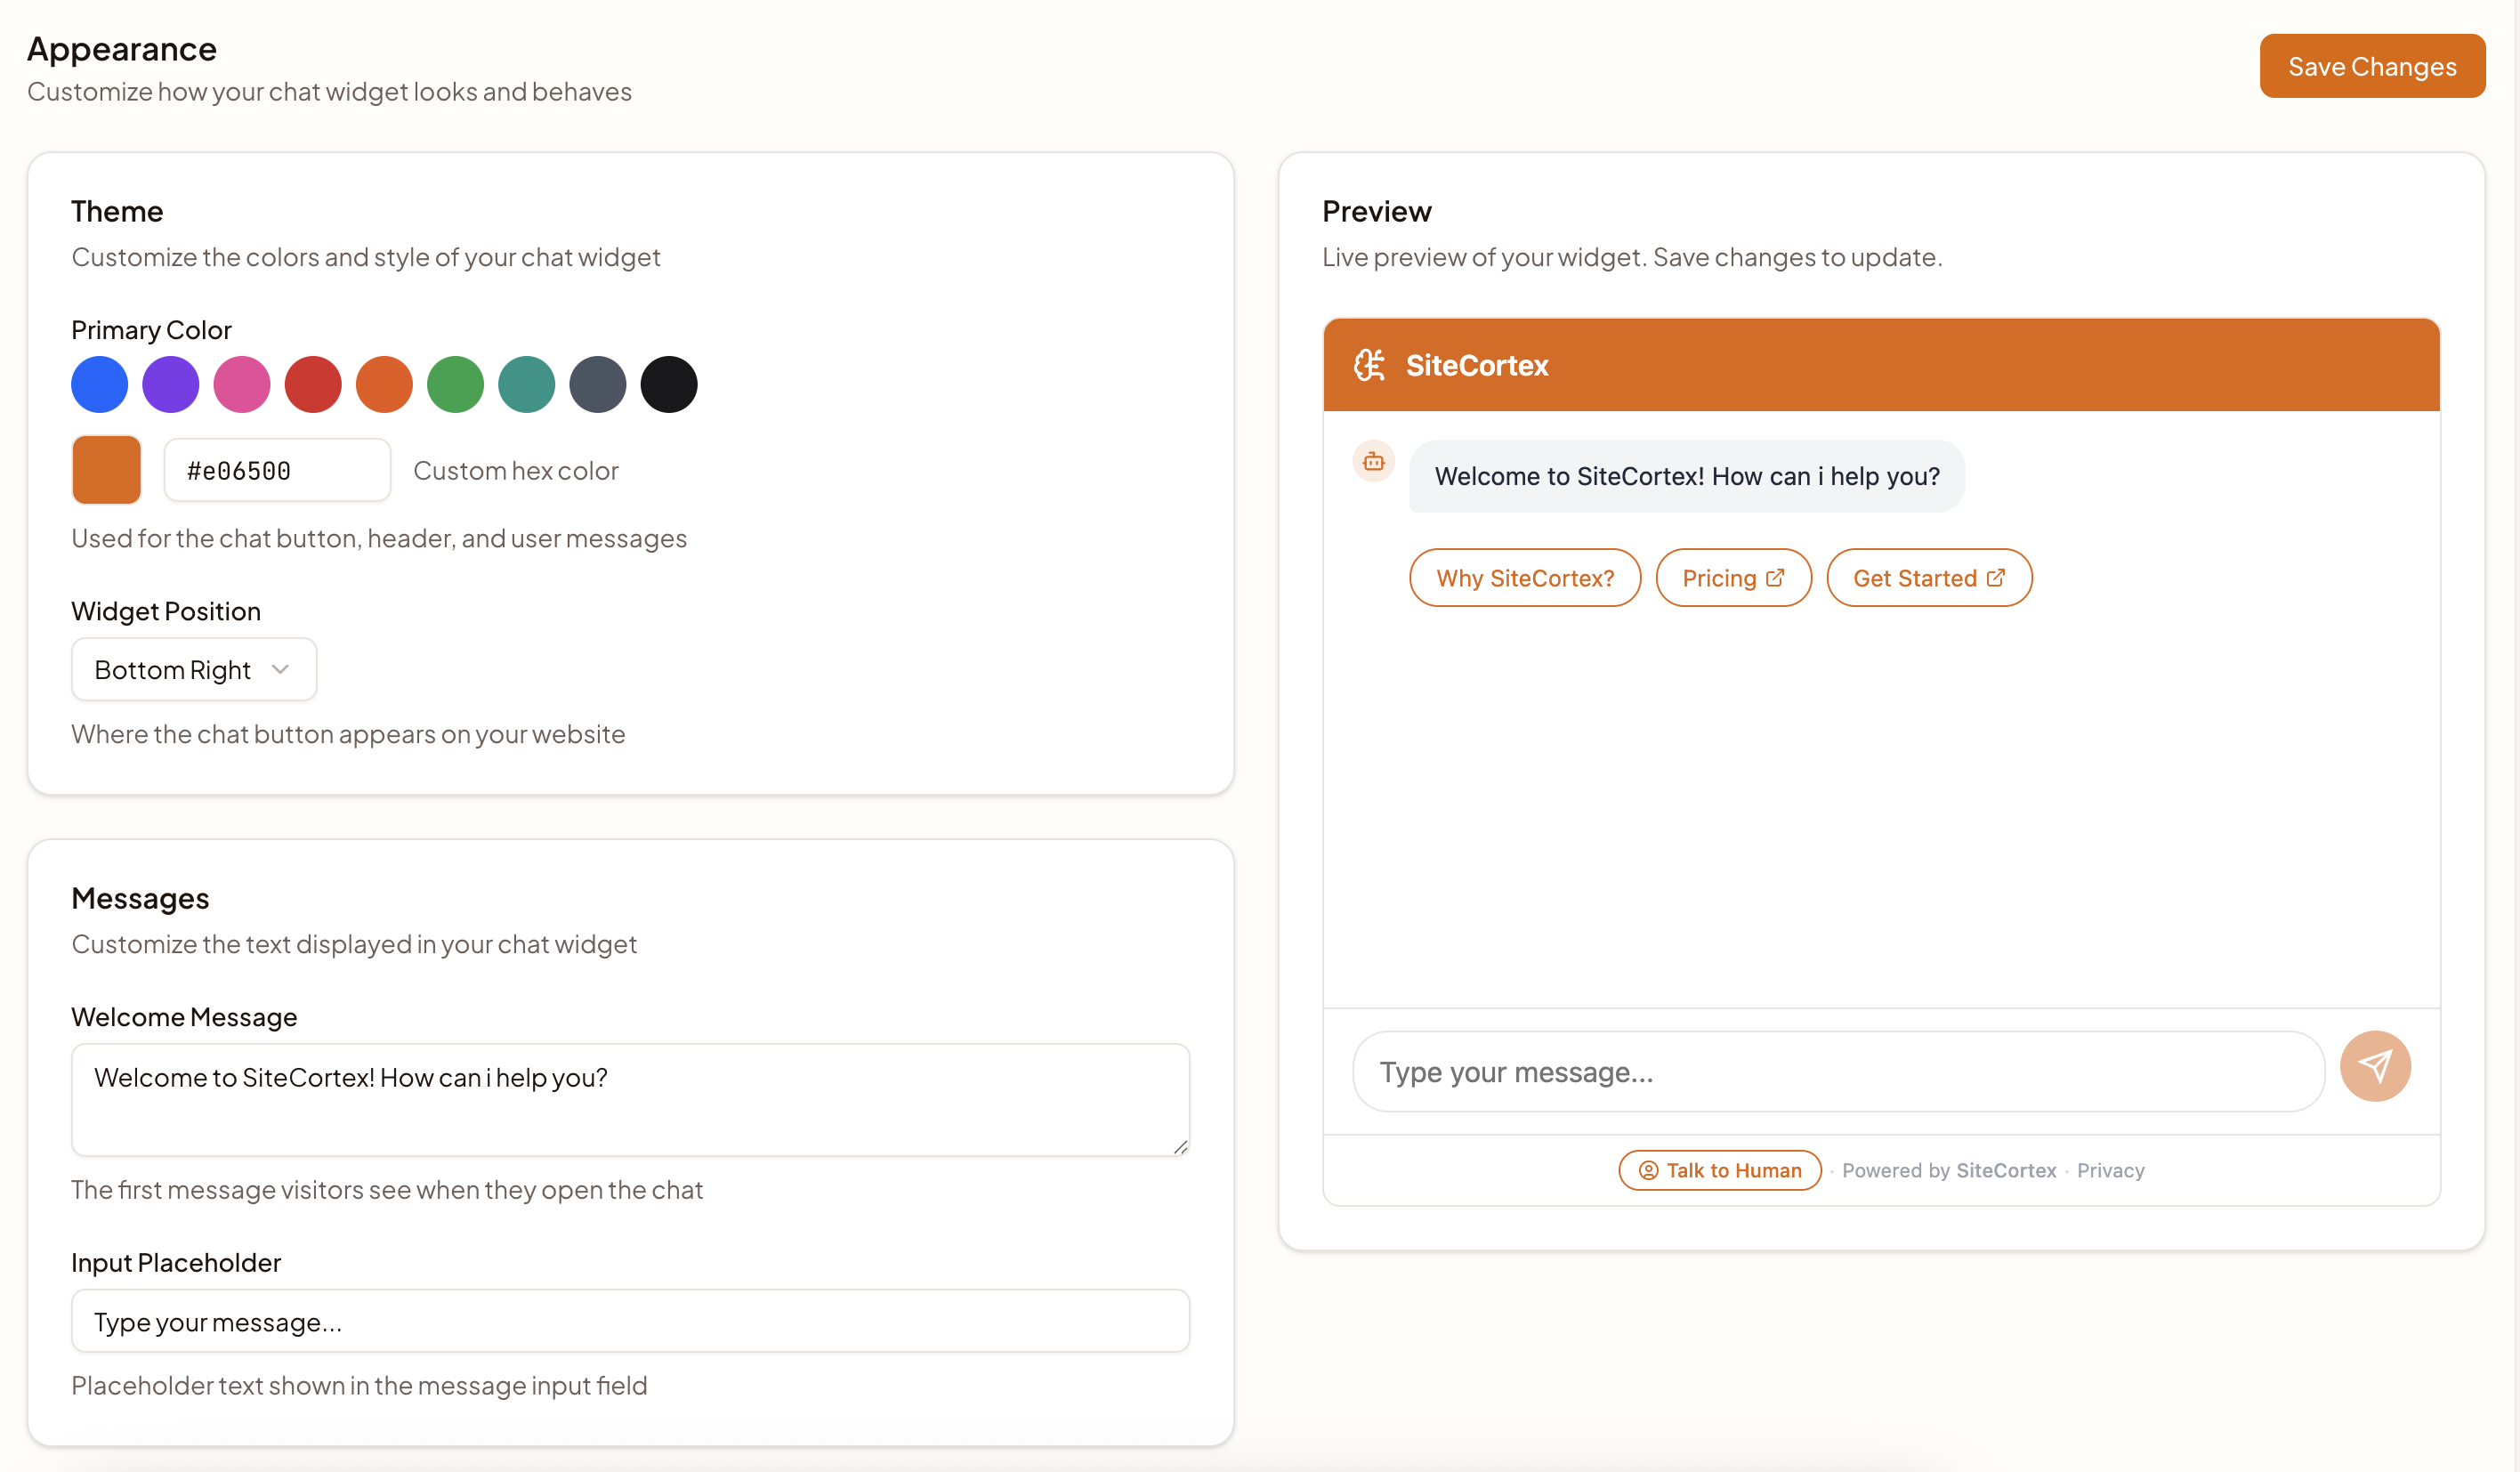Click the orange custom color preview square
This screenshot has height=1472, width=2520.
105,469
